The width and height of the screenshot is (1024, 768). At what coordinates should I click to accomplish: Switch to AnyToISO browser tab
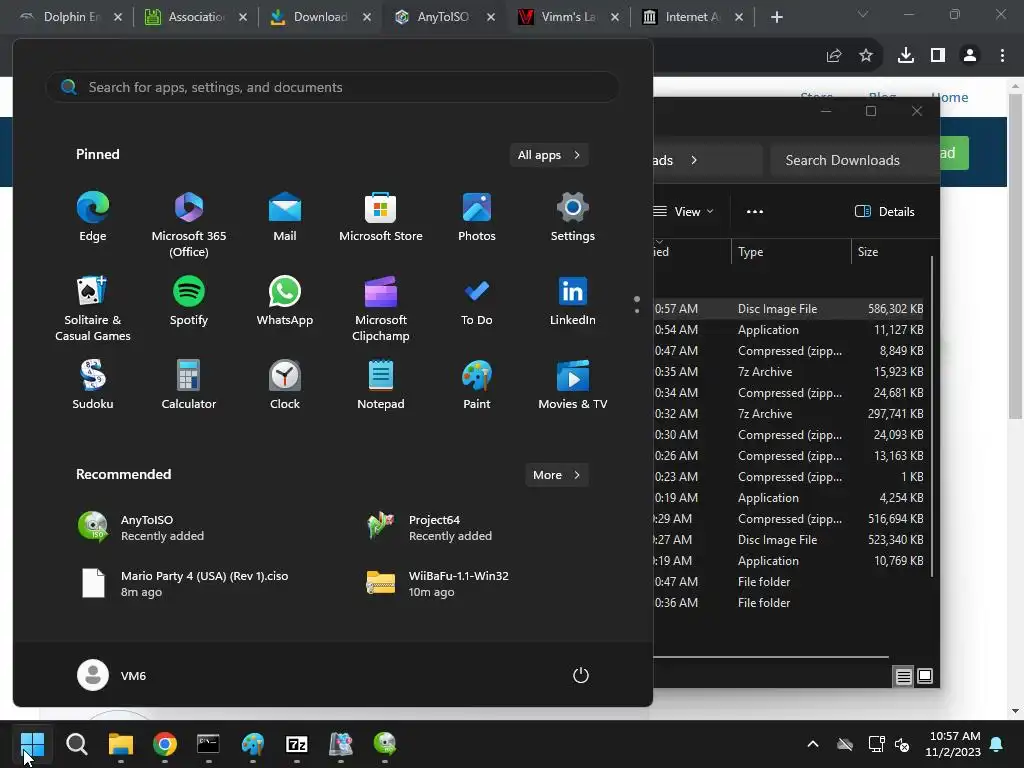[x=444, y=17]
